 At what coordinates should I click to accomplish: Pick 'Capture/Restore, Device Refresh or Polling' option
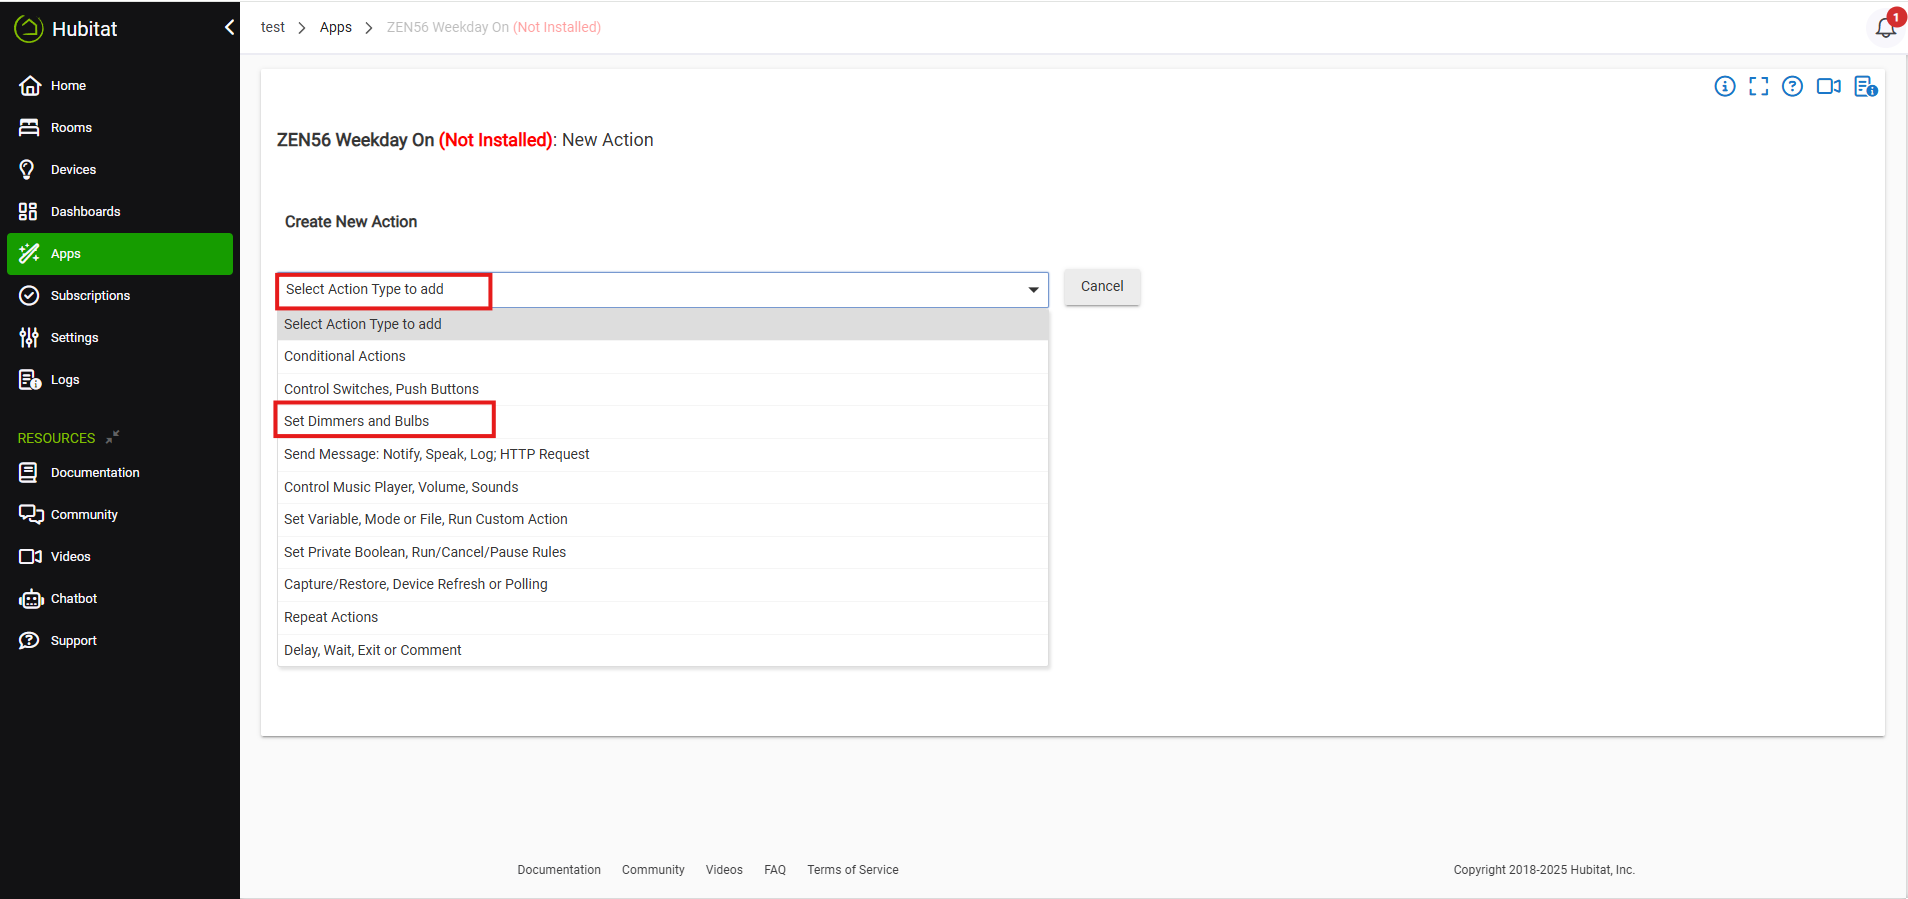click(x=663, y=585)
